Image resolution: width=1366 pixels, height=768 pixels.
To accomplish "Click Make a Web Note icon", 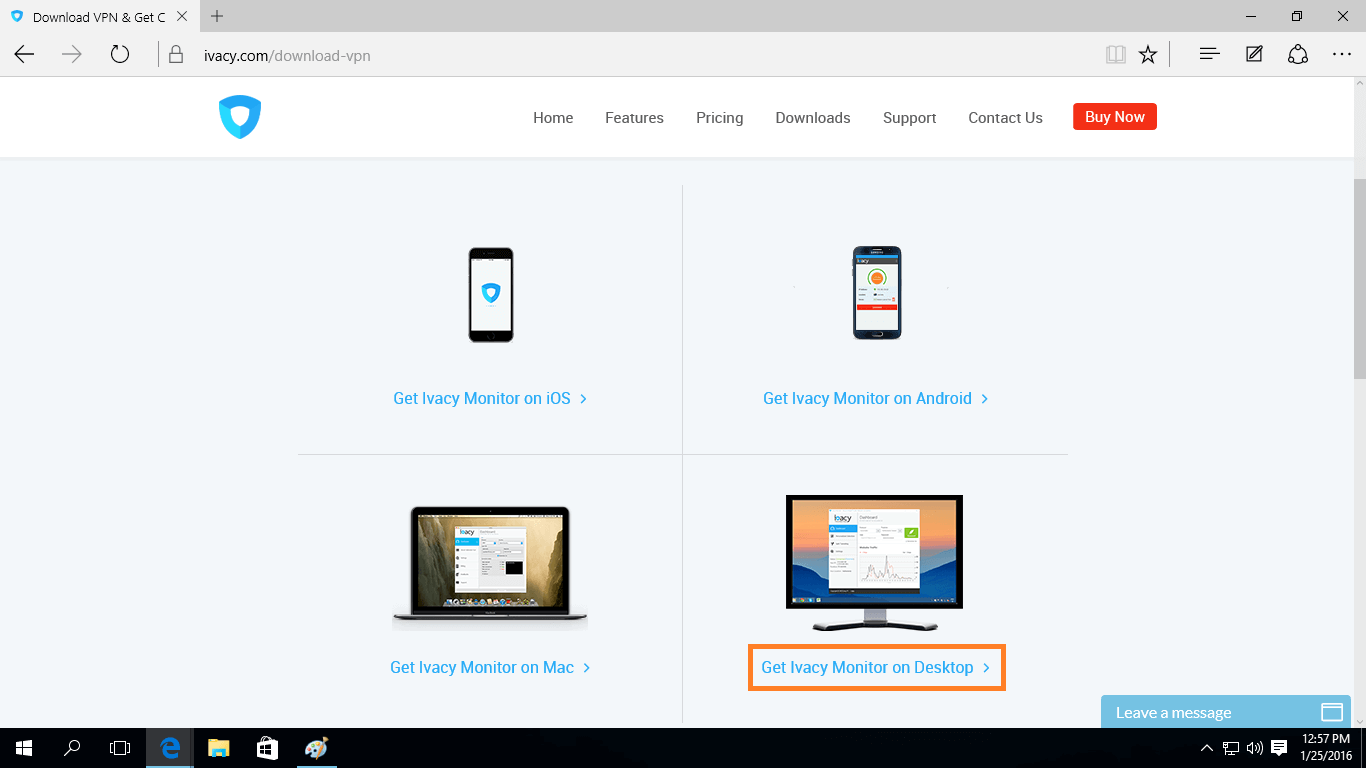I will (1254, 55).
